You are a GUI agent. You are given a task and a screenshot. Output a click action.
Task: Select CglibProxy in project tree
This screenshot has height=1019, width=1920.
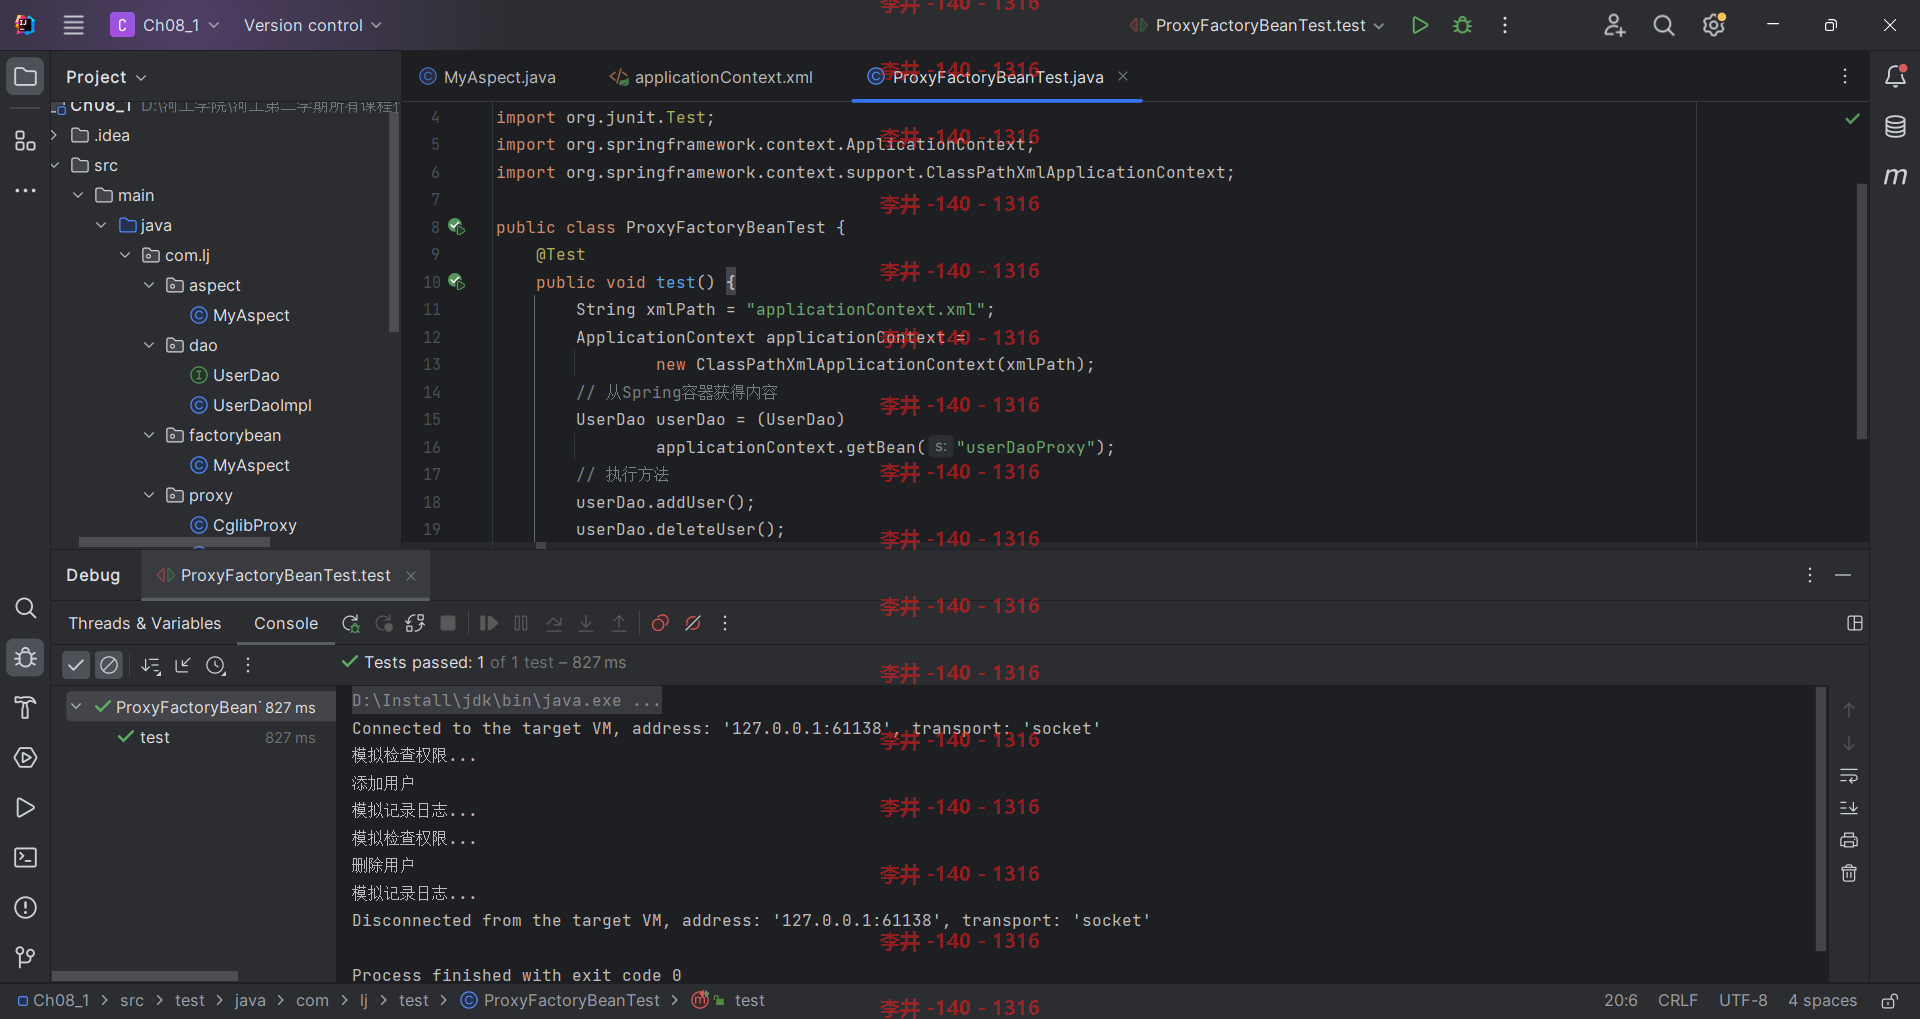tap(254, 525)
